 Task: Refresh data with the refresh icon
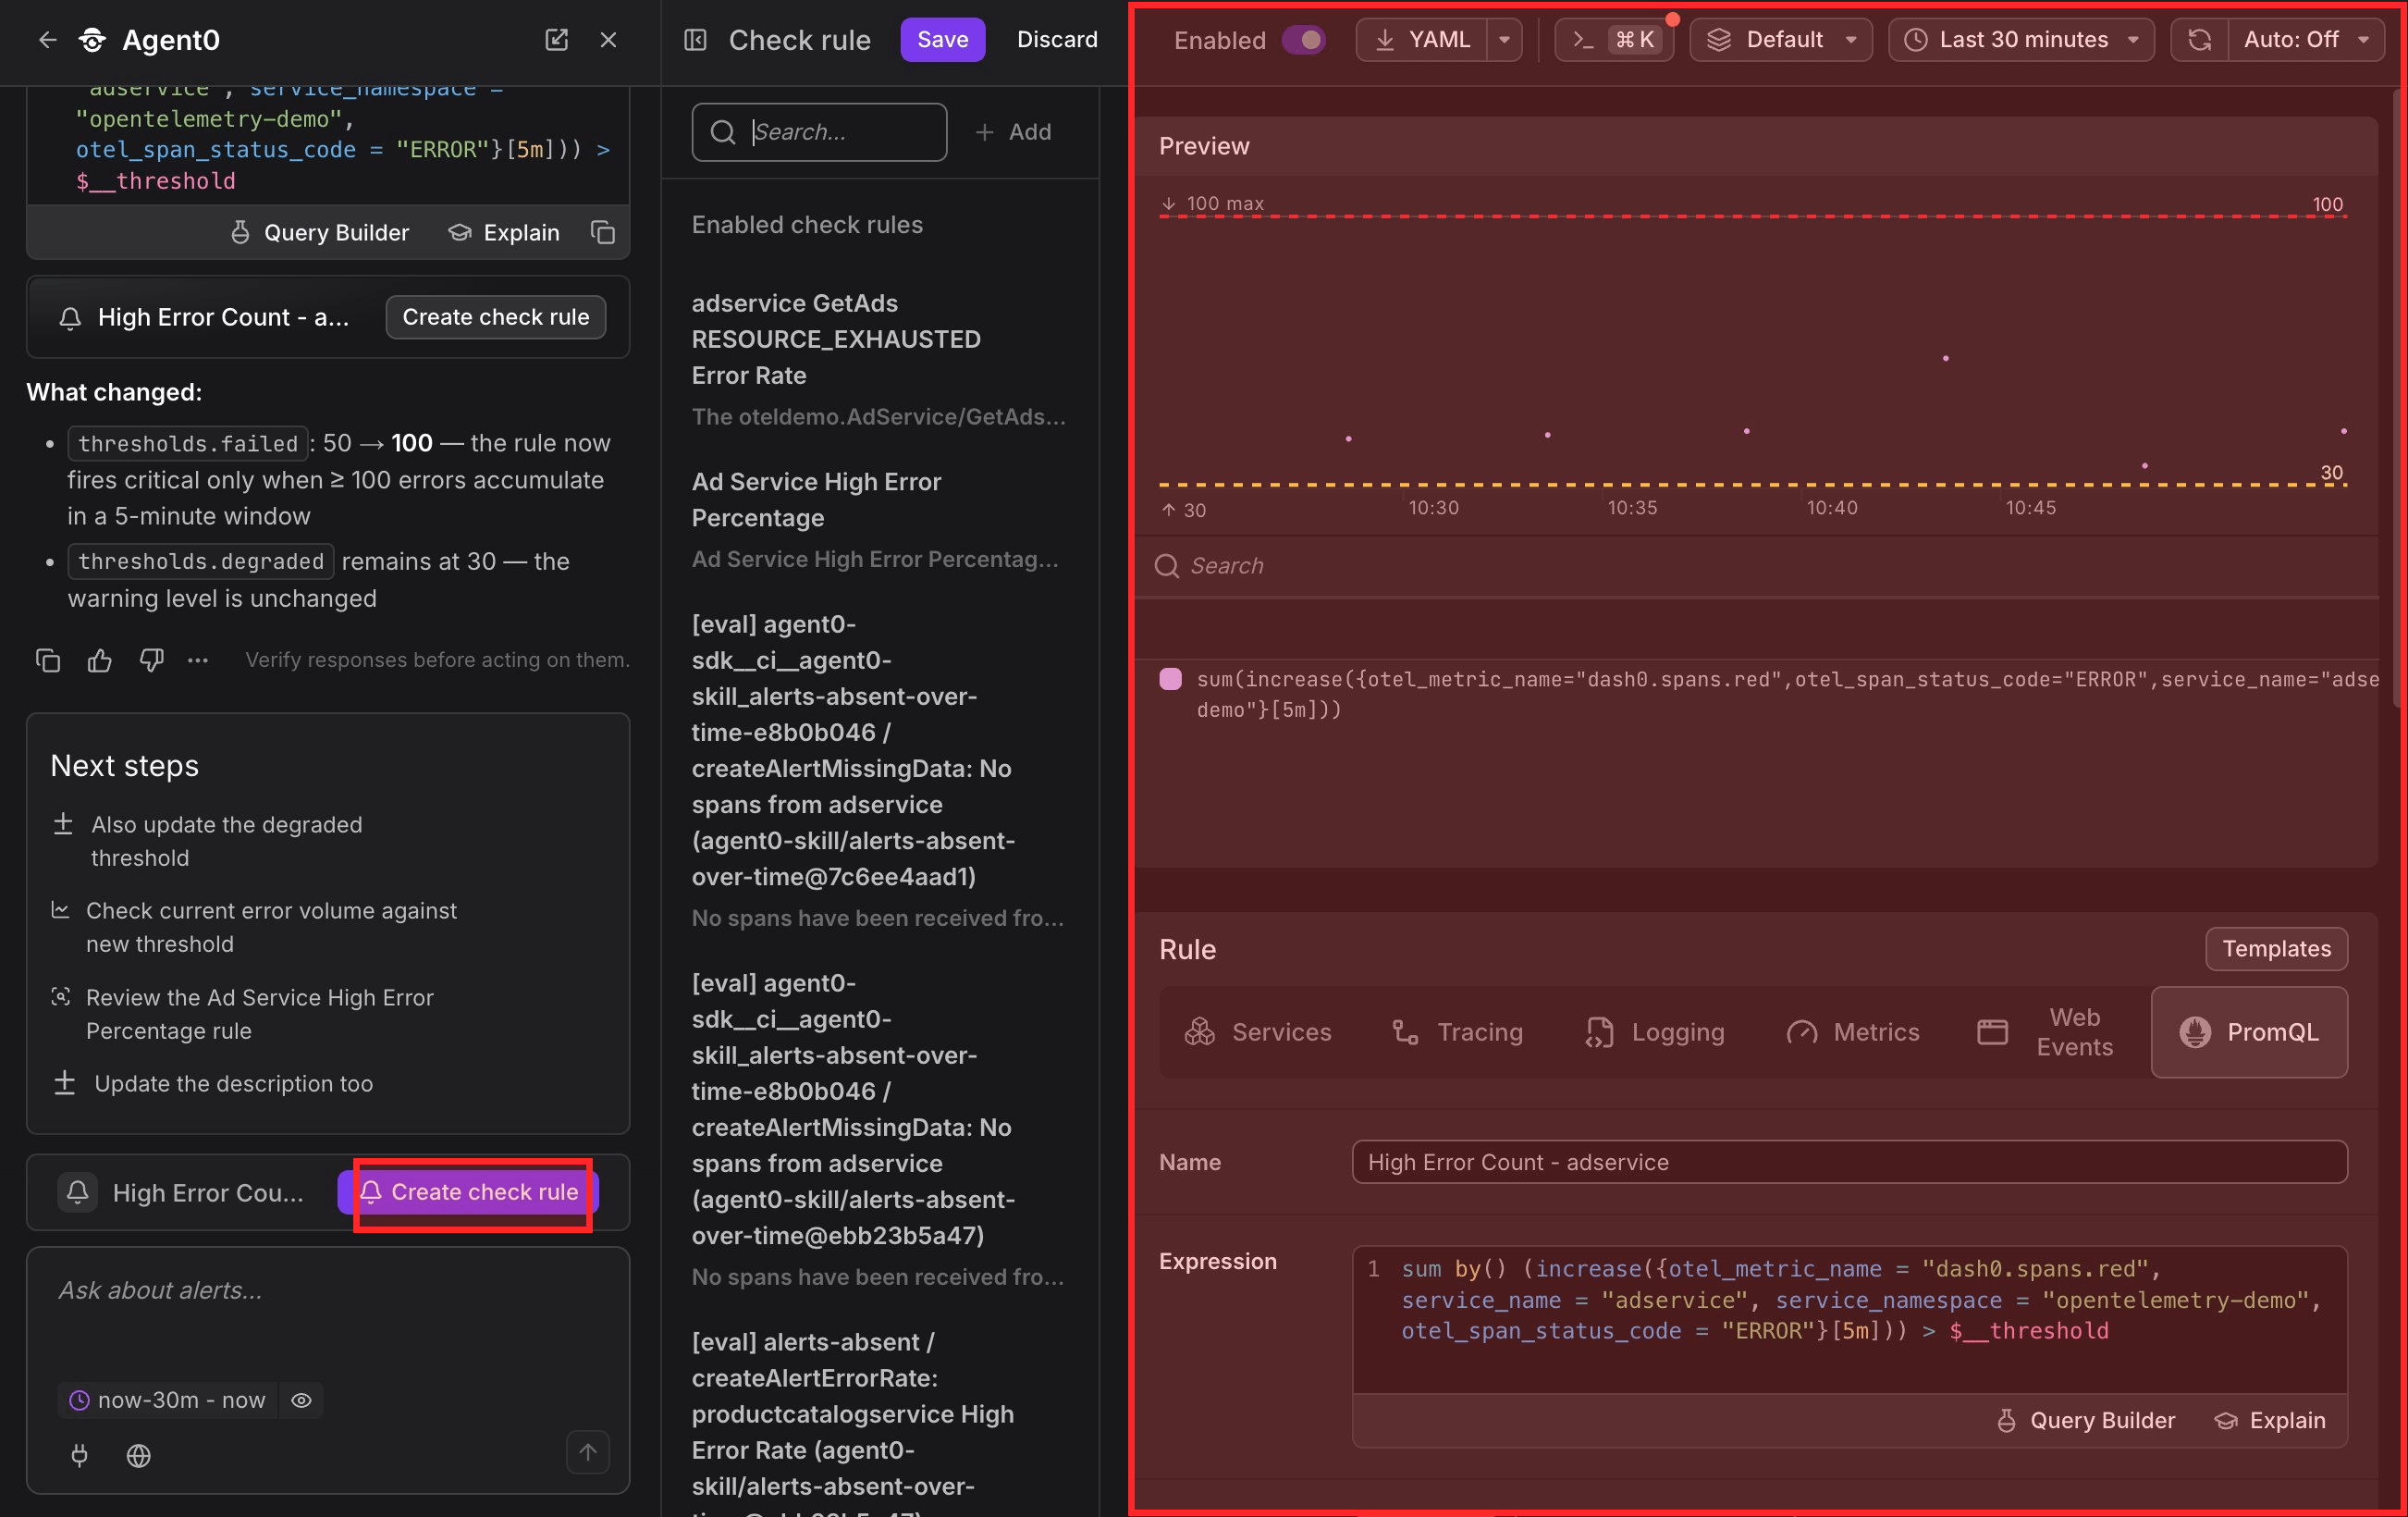pos(2199,40)
